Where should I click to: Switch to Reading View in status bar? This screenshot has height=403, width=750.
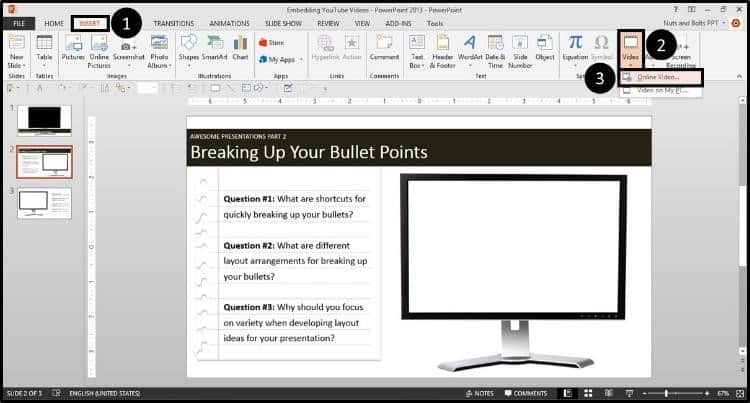coord(608,393)
